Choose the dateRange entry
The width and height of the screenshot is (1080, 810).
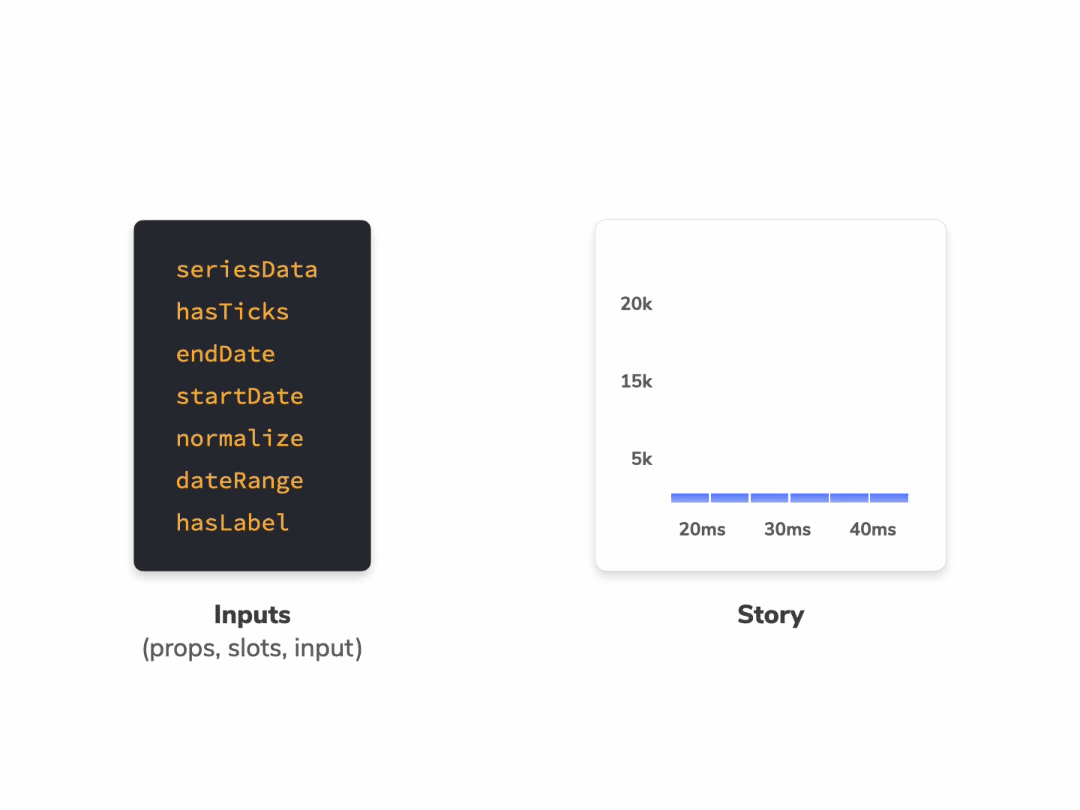(239, 481)
